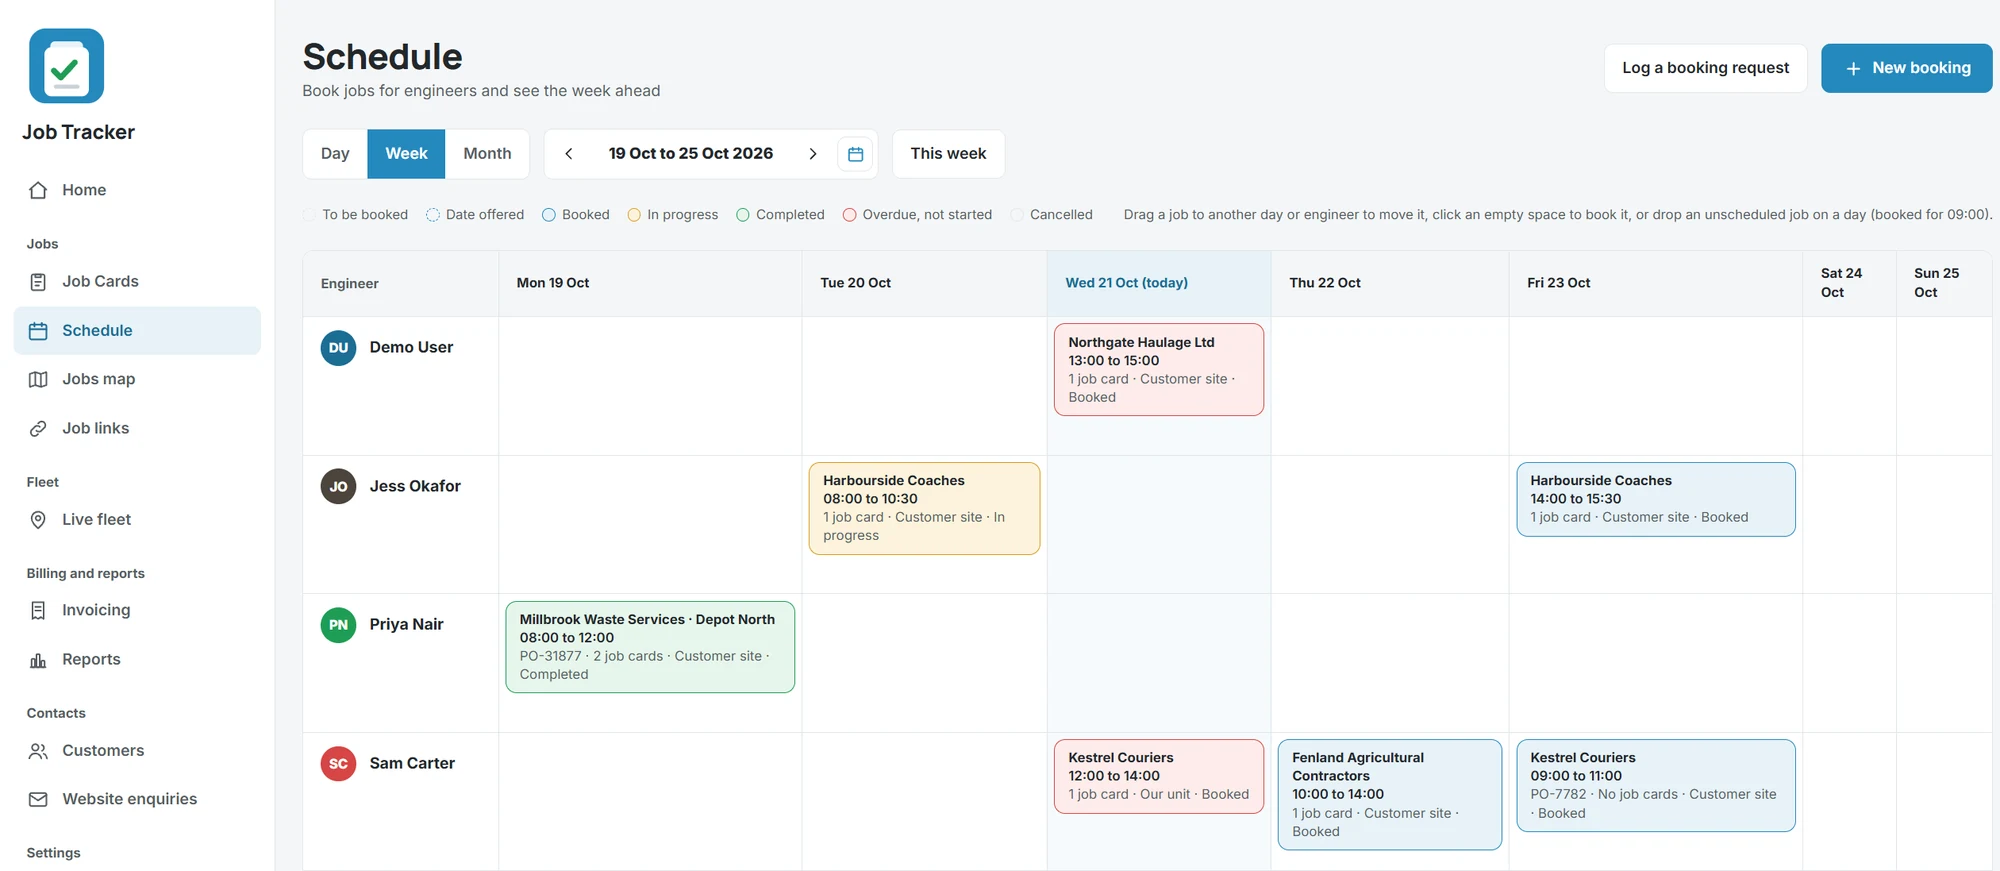
Task: Switch to Day view
Action: (x=335, y=154)
